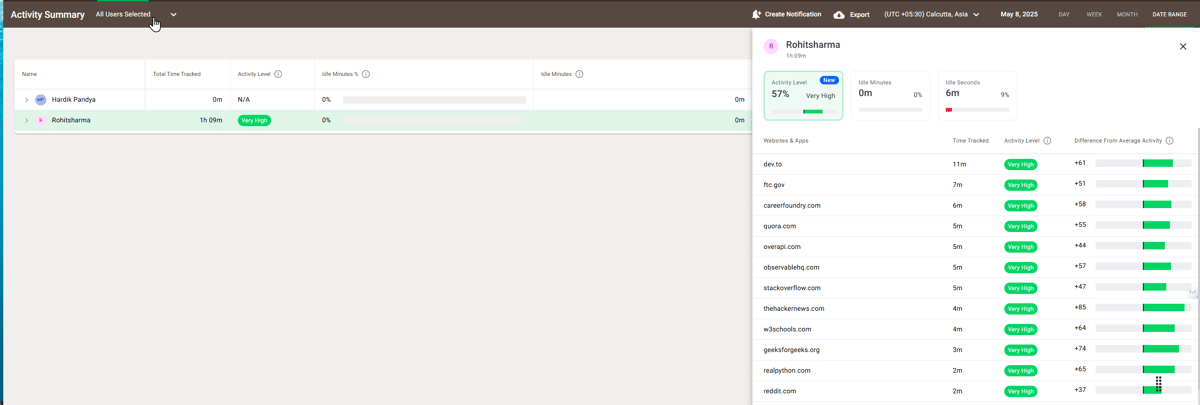The height and width of the screenshot is (405, 1200).
Task: Click the May 8, 2025 date
Action: coord(1019,15)
